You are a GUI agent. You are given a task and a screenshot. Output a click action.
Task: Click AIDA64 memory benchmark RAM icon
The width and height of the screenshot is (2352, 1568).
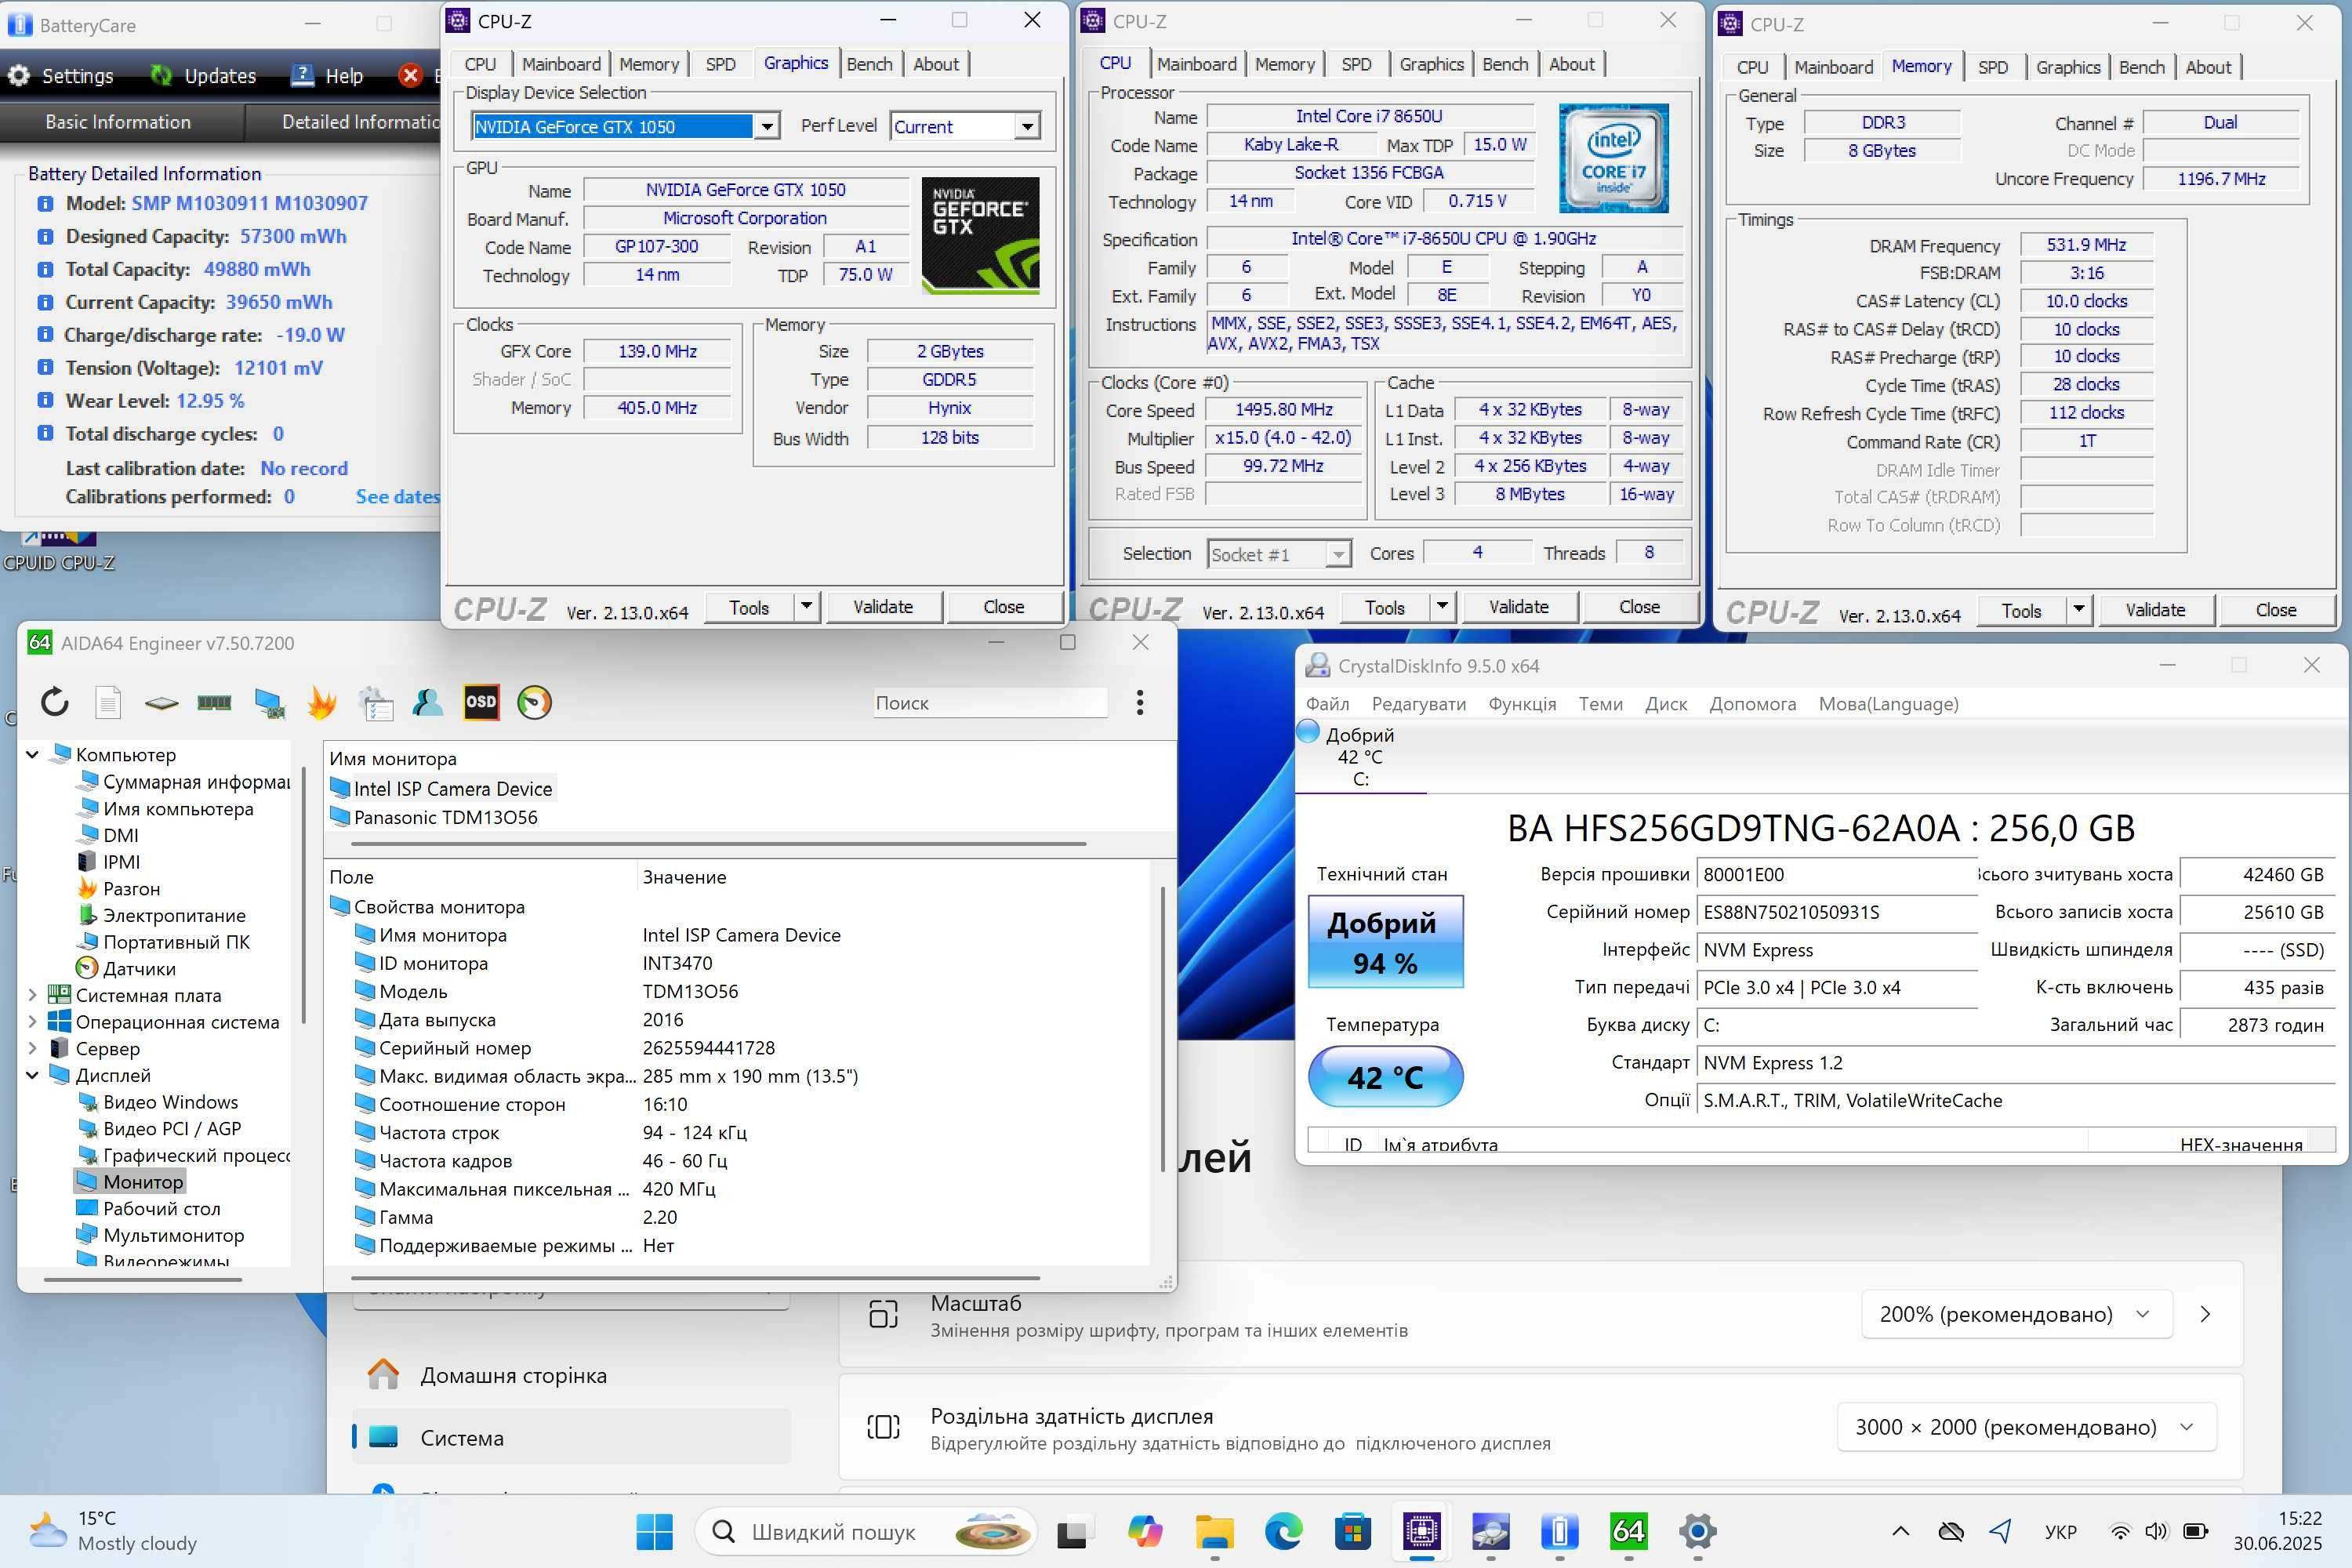[214, 702]
